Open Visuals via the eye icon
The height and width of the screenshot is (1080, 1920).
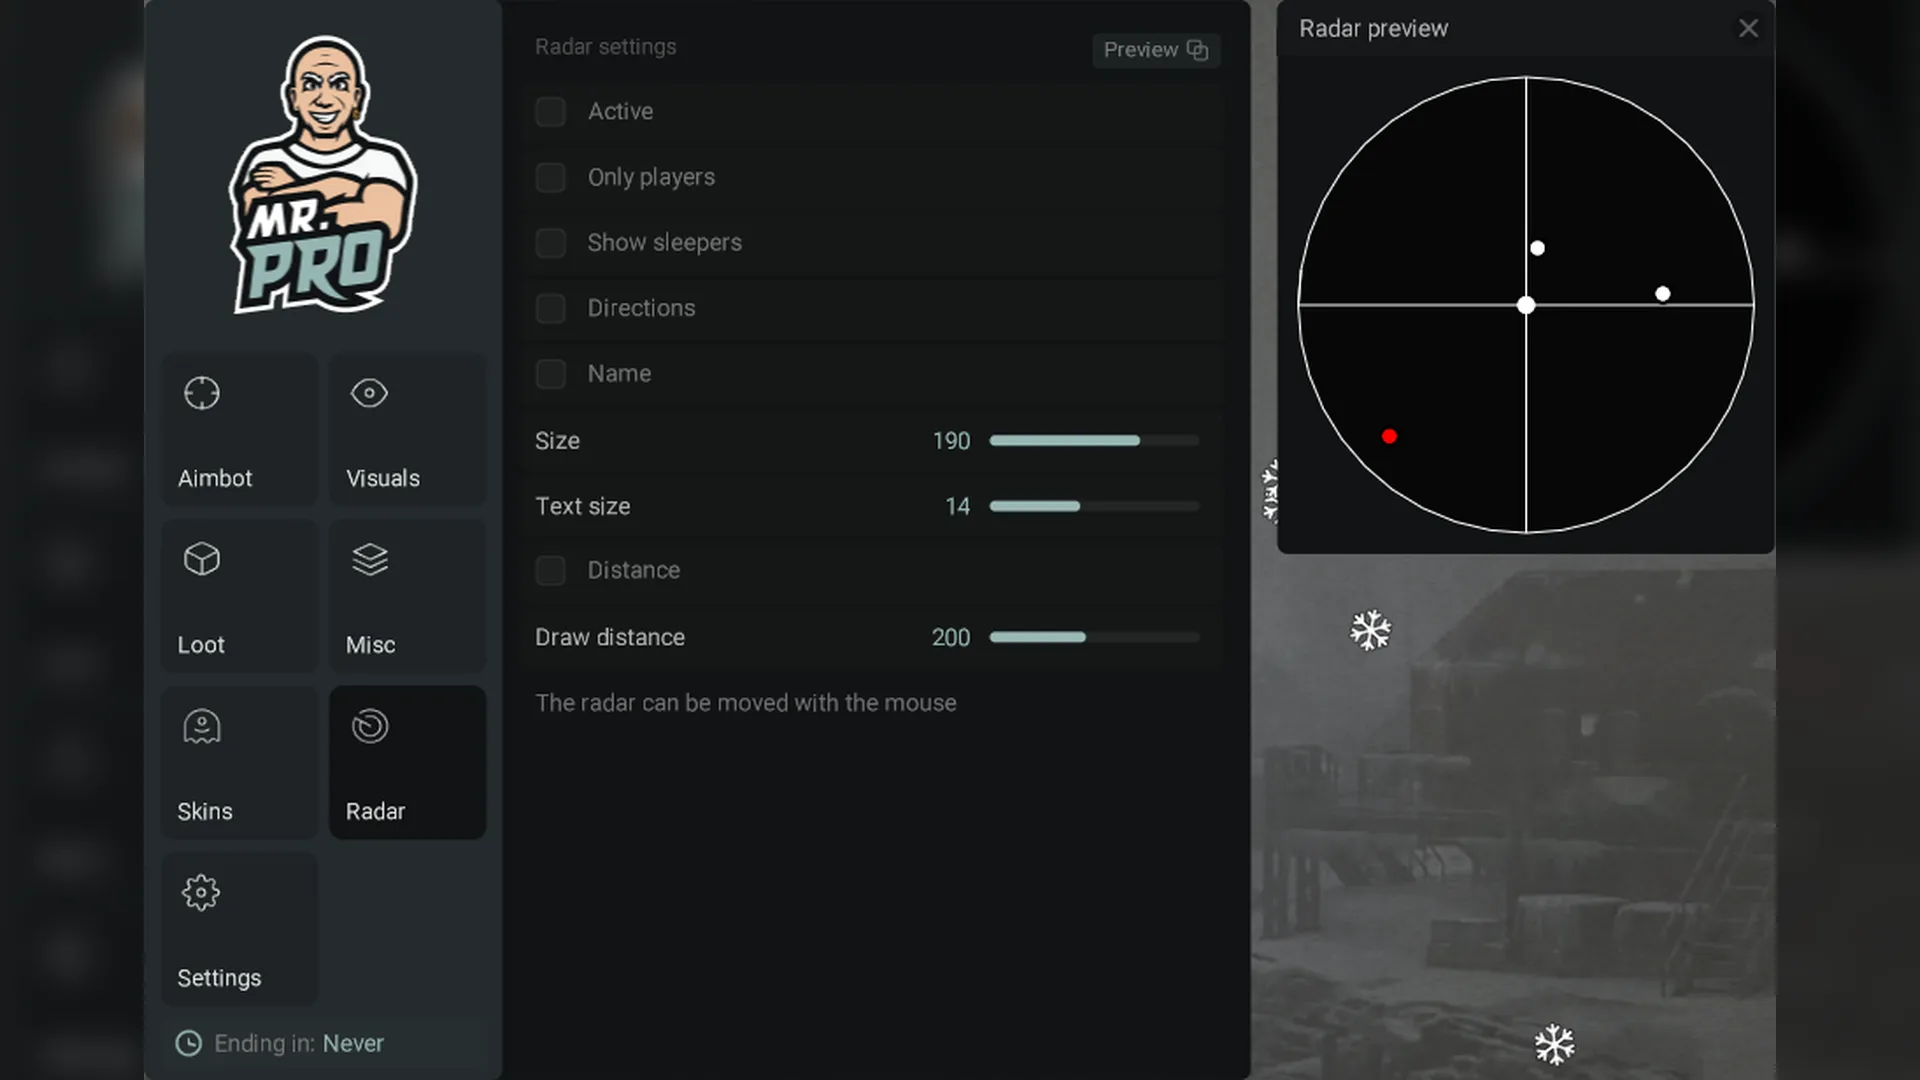pos(369,393)
